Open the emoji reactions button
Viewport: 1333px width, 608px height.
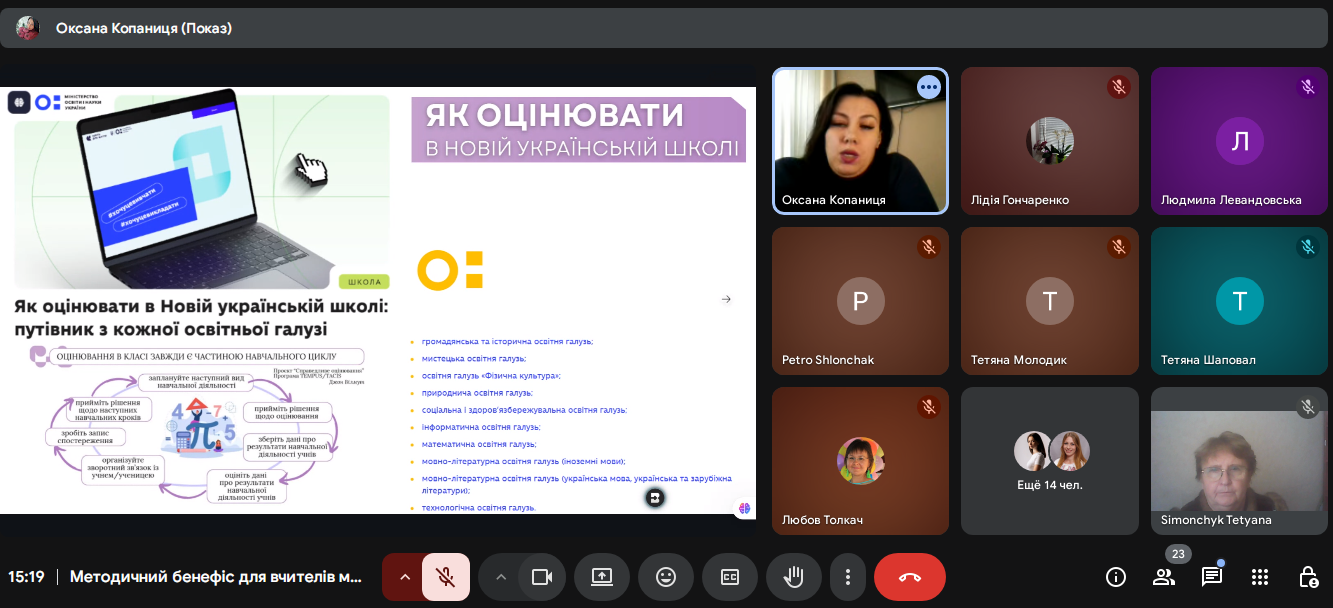(665, 577)
